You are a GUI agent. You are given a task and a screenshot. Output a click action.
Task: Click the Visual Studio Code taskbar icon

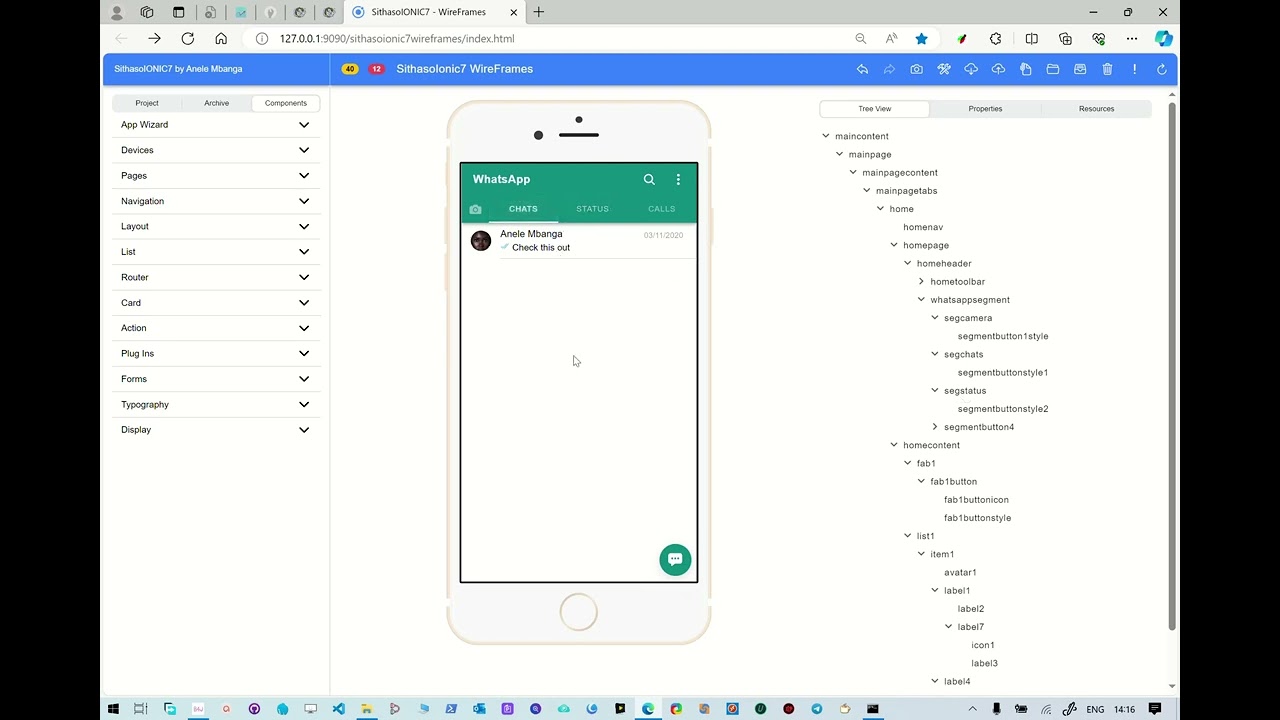(x=339, y=709)
